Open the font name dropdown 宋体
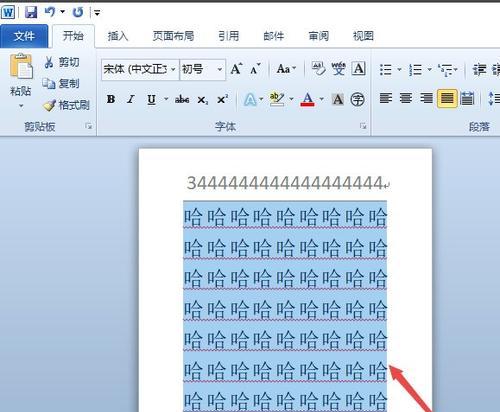The image size is (500, 412). click(x=140, y=69)
